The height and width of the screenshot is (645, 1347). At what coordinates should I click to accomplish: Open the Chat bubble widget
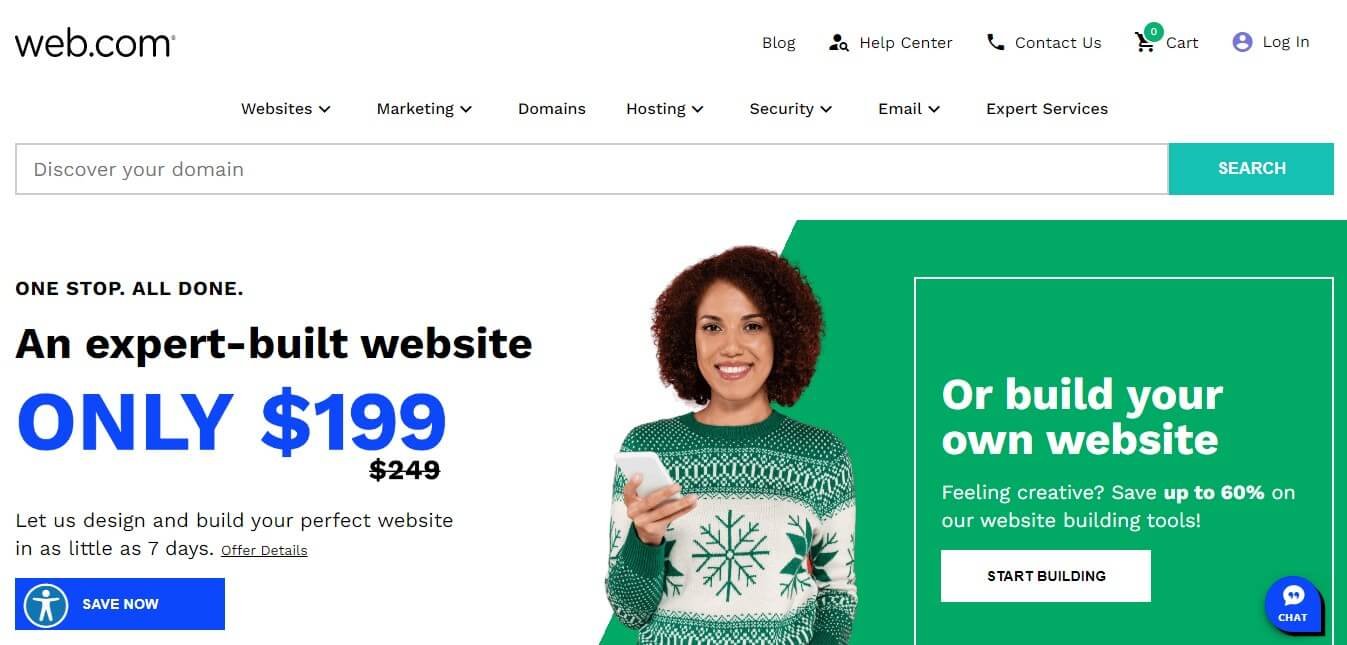coord(1293,604)
